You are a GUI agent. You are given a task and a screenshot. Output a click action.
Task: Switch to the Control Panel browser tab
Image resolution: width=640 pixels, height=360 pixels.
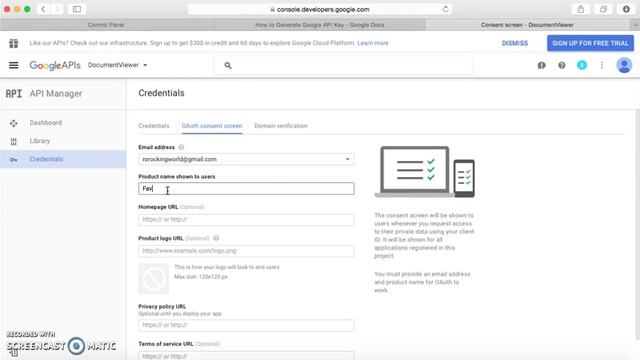click(x=106, y=25)
